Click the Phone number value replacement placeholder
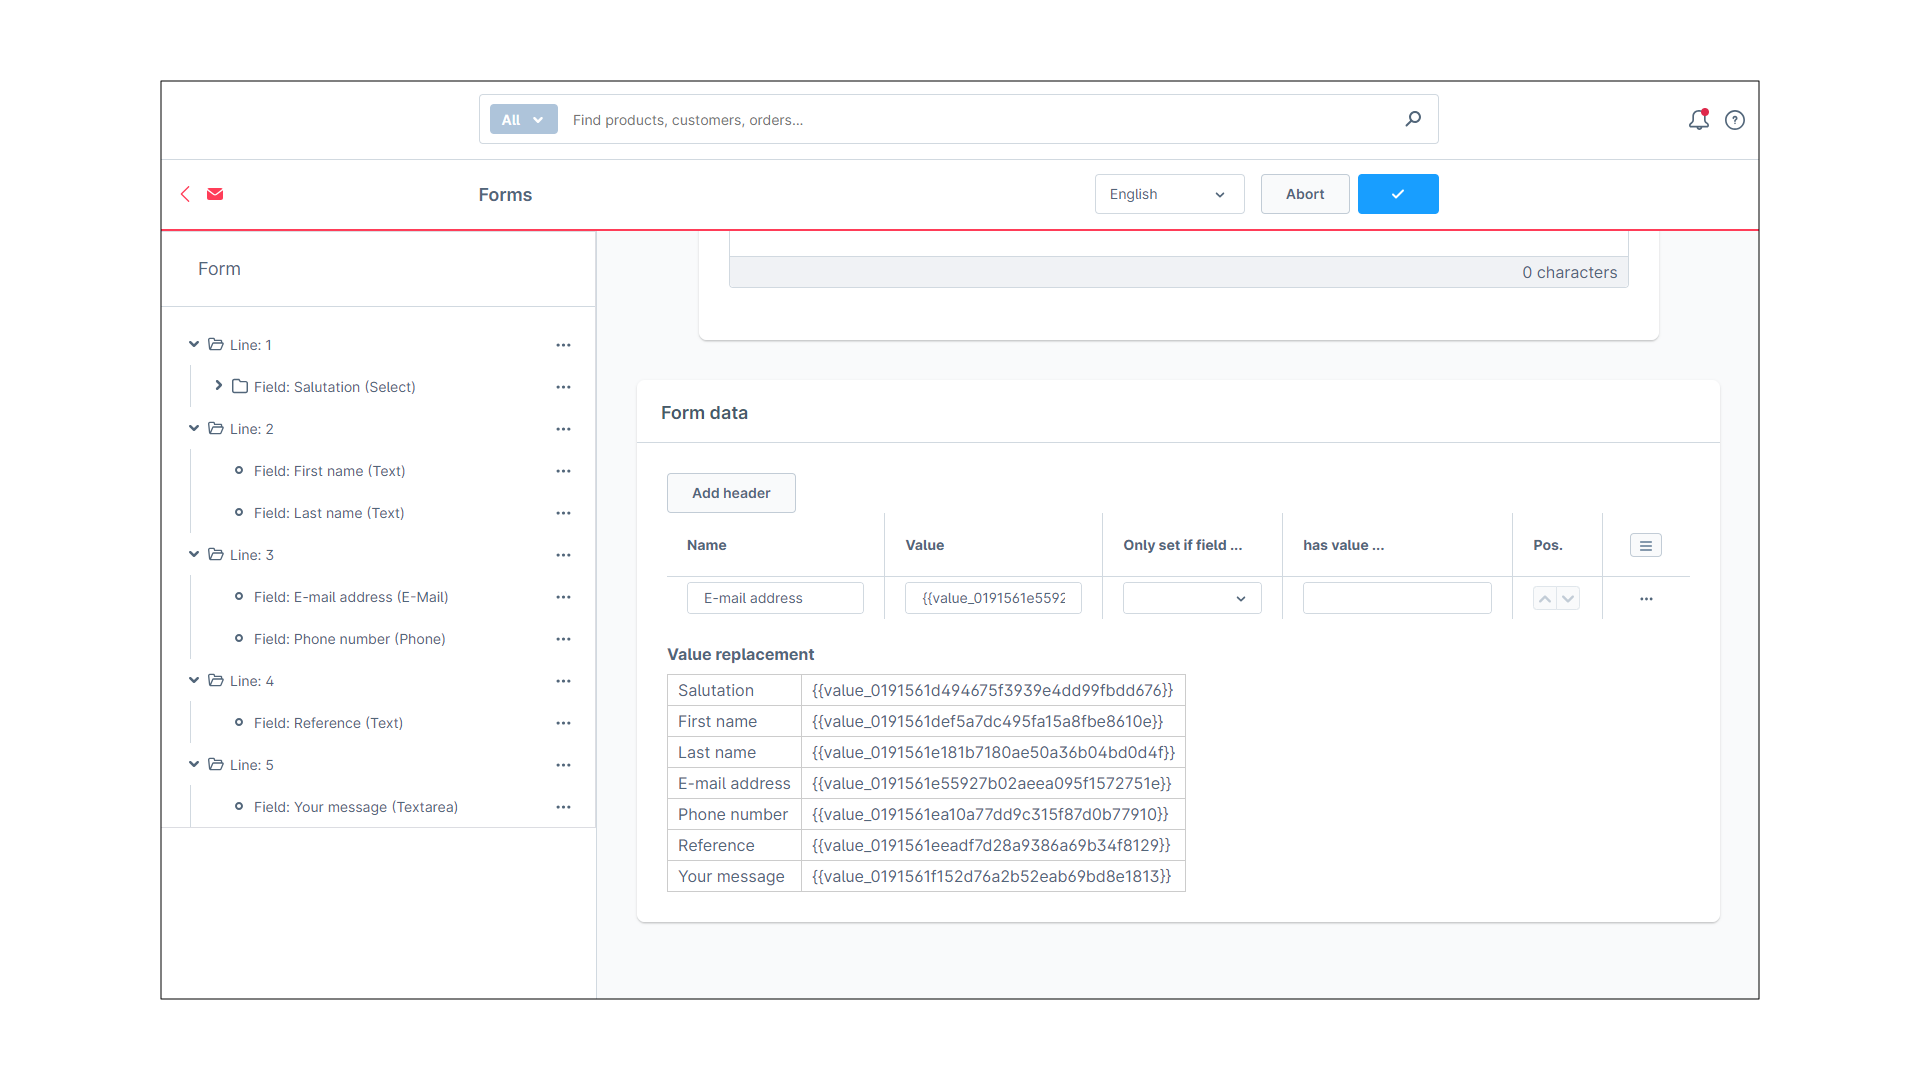 990,814
